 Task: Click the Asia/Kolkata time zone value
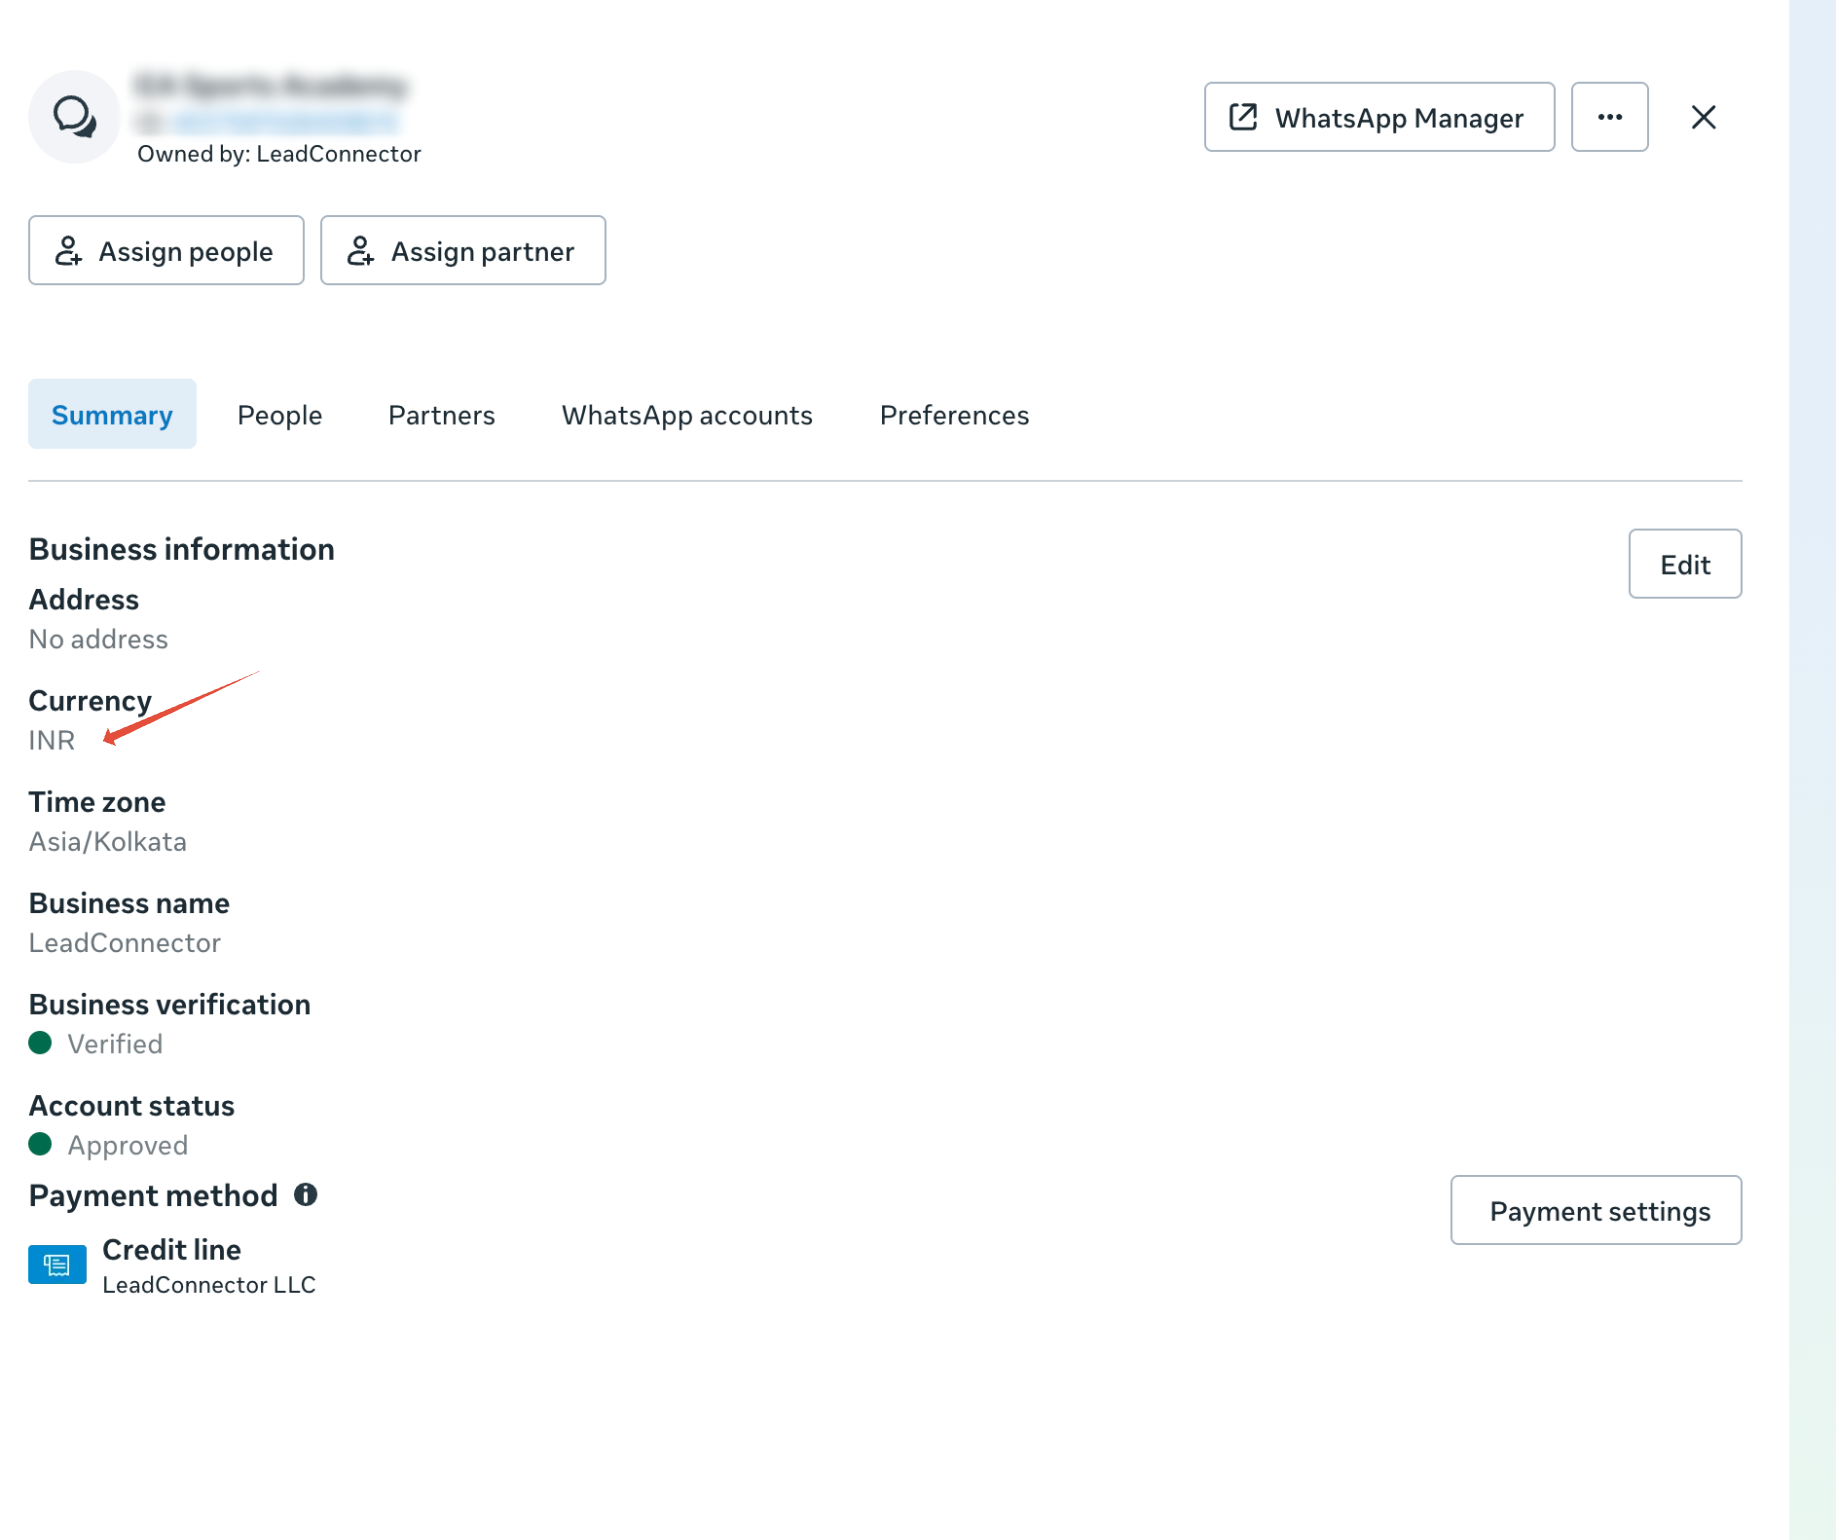point(107,841)
